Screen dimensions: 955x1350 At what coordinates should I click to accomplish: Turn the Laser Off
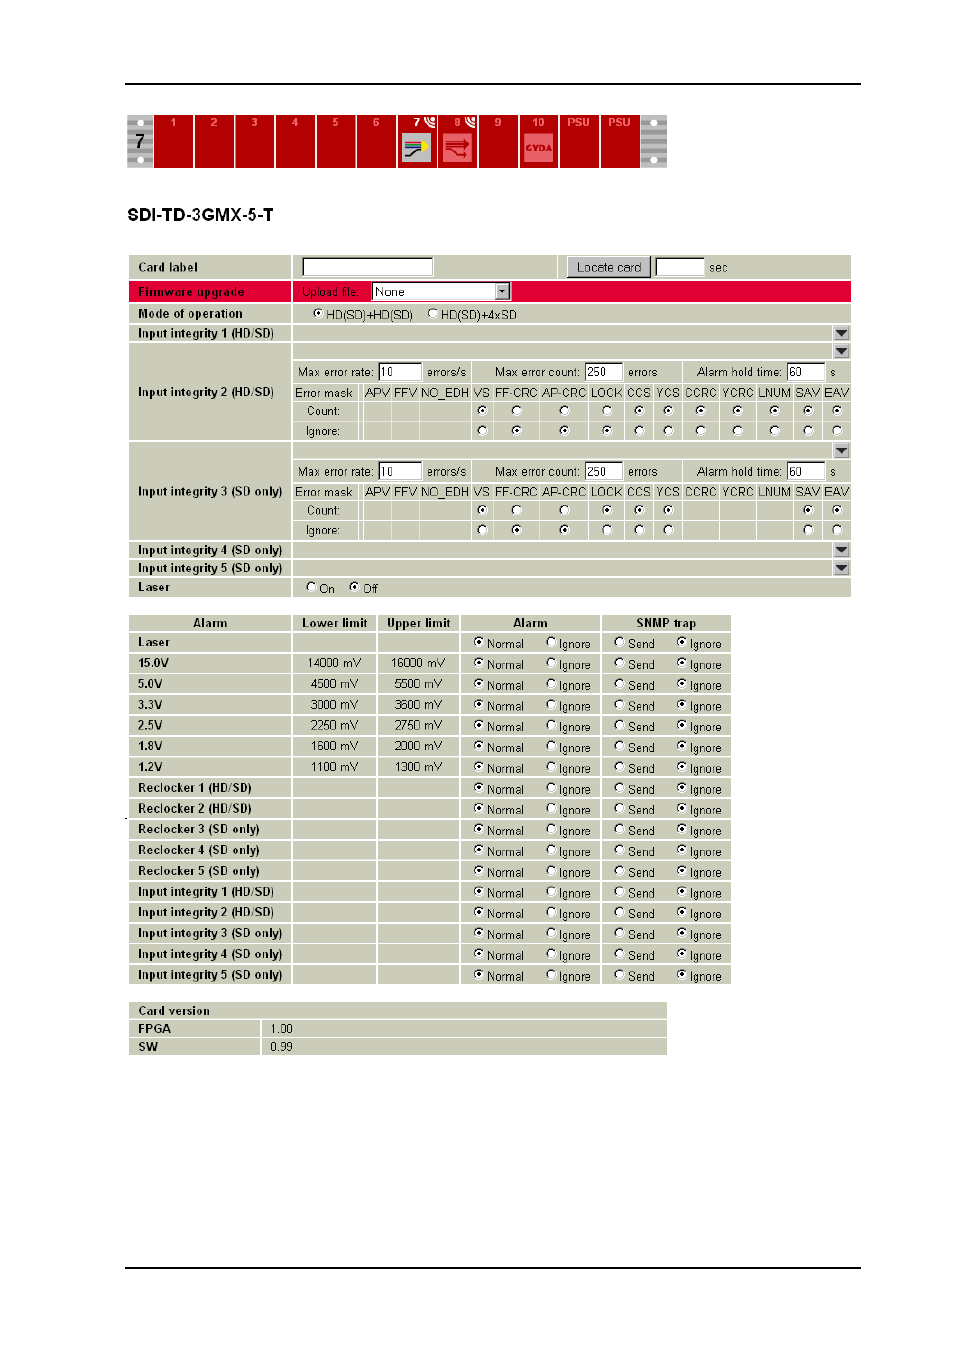point(354,587)
